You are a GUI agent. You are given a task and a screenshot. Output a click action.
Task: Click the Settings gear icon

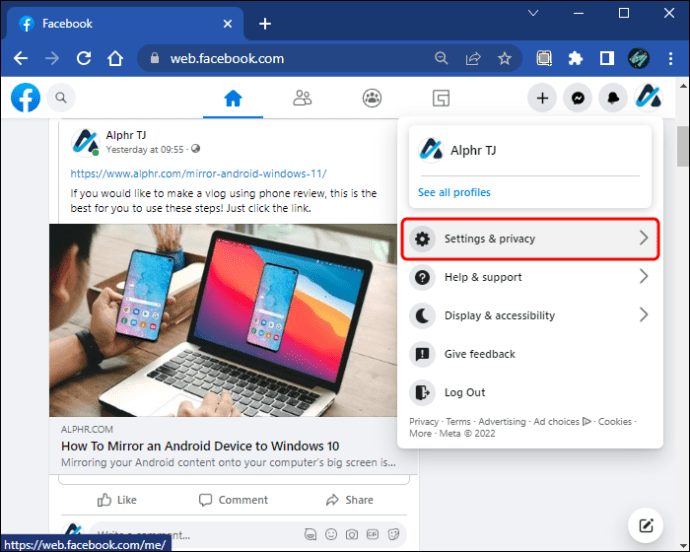pyautogui.click(x=422, y=239)
